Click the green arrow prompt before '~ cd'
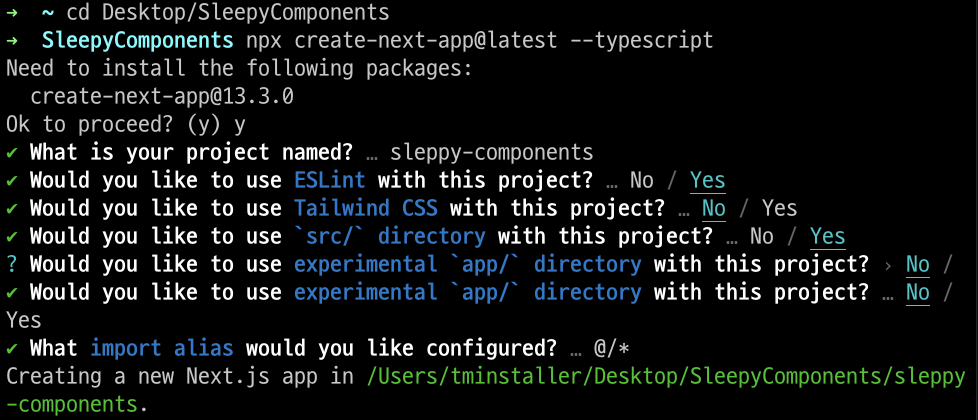 pyautogui.click(x=12, y=13)
